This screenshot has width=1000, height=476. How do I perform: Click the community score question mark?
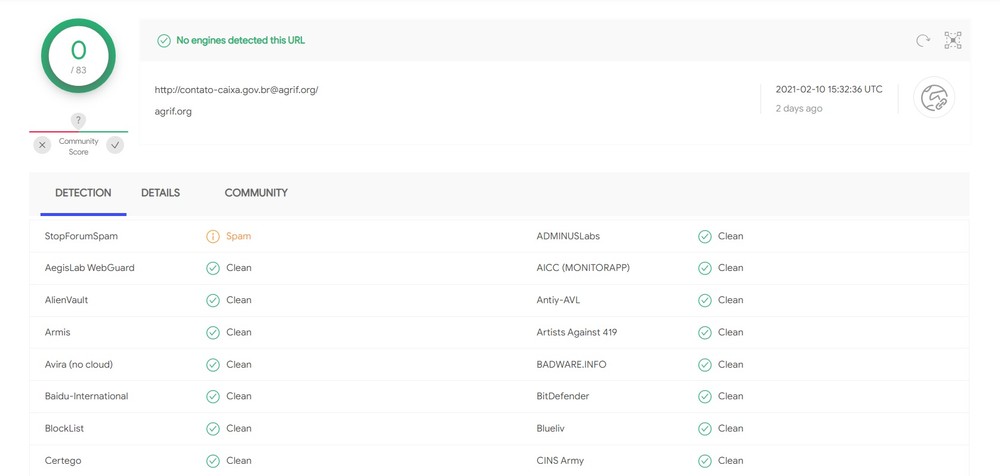pos(78,120)
